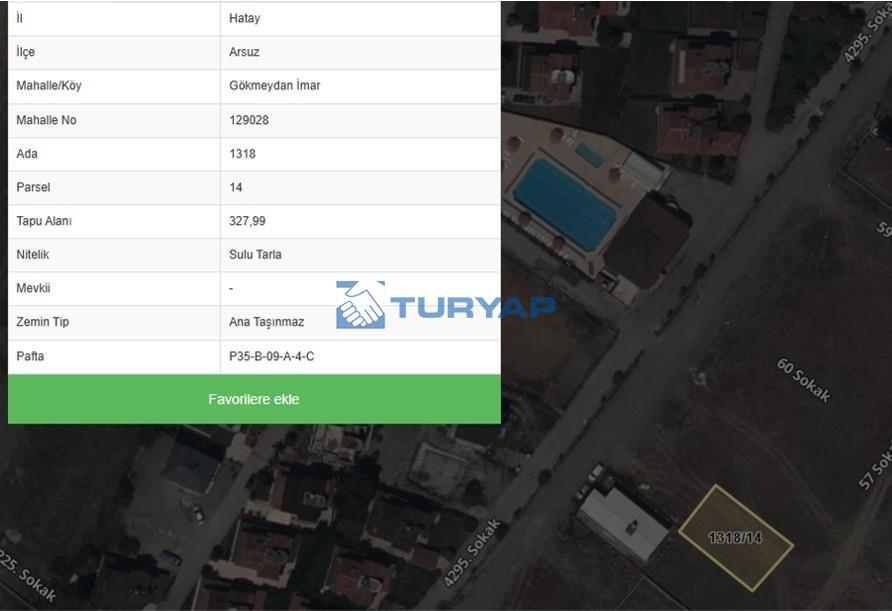Click the Mahalle No value 129028
This screenshot has width=892, height=611.
click(x=249, y=120)
